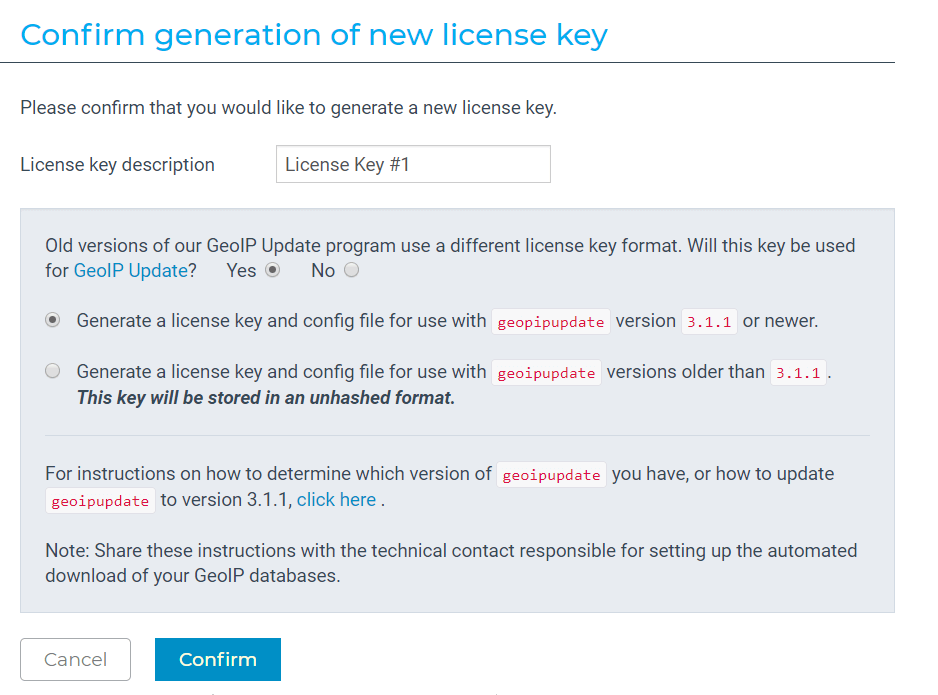Follow the 'click here' instructions link

tap(336, 500)
